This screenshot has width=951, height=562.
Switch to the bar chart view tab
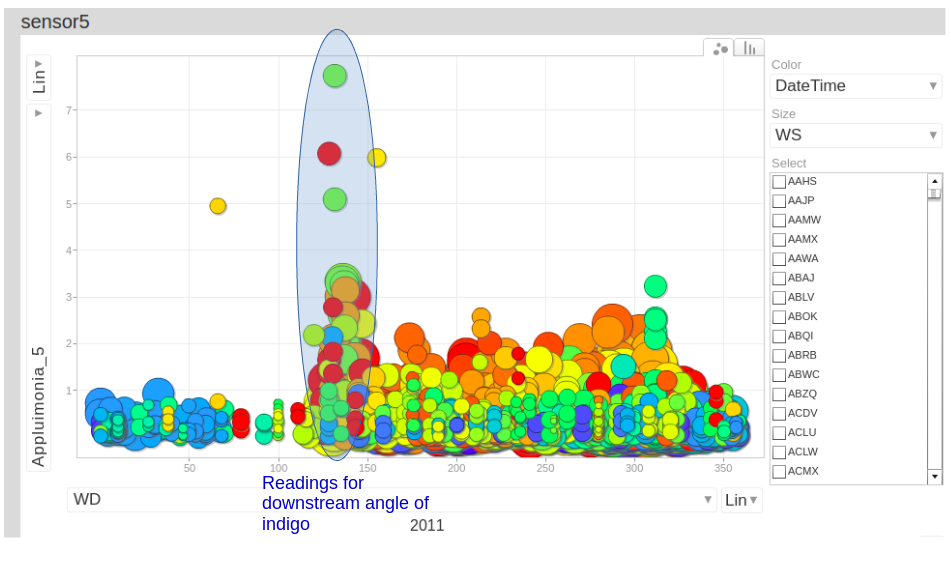pyautogui.click(x=749, y=48)
